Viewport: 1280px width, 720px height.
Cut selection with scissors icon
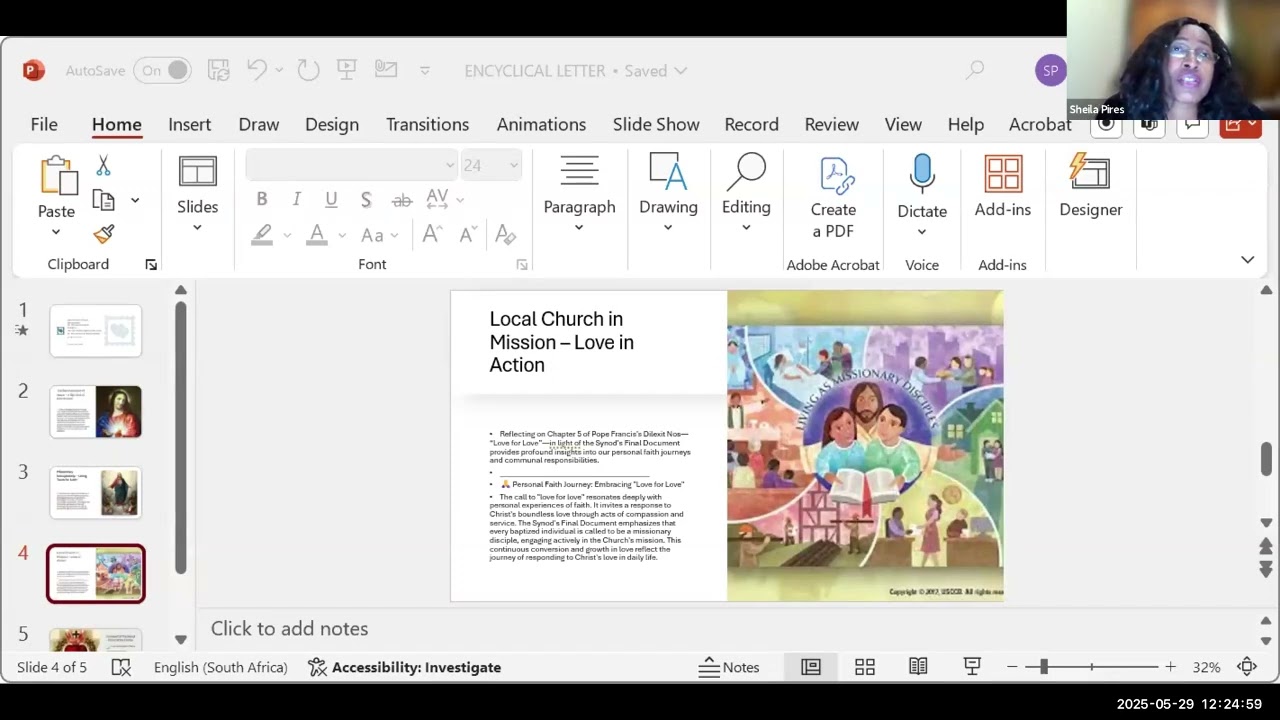coord(103,165)
